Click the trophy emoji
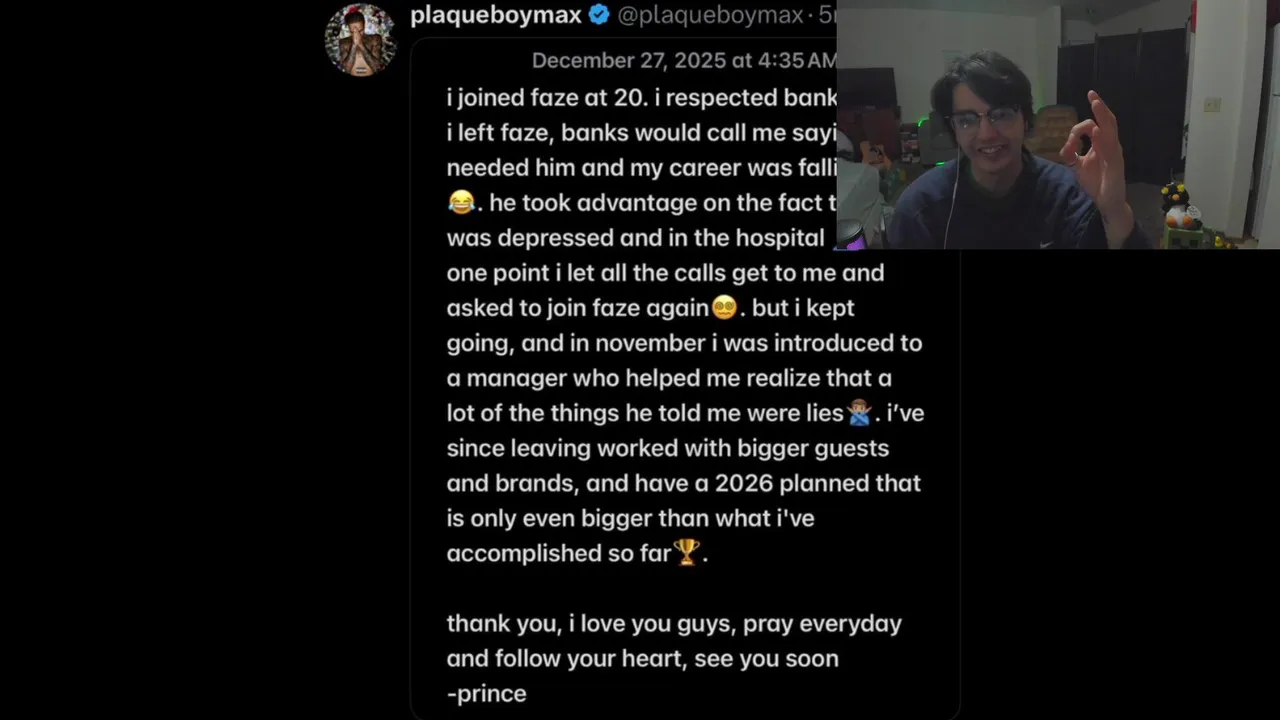Image resolution: width=1280 pixels, height=720 pixels. point(686,553)
